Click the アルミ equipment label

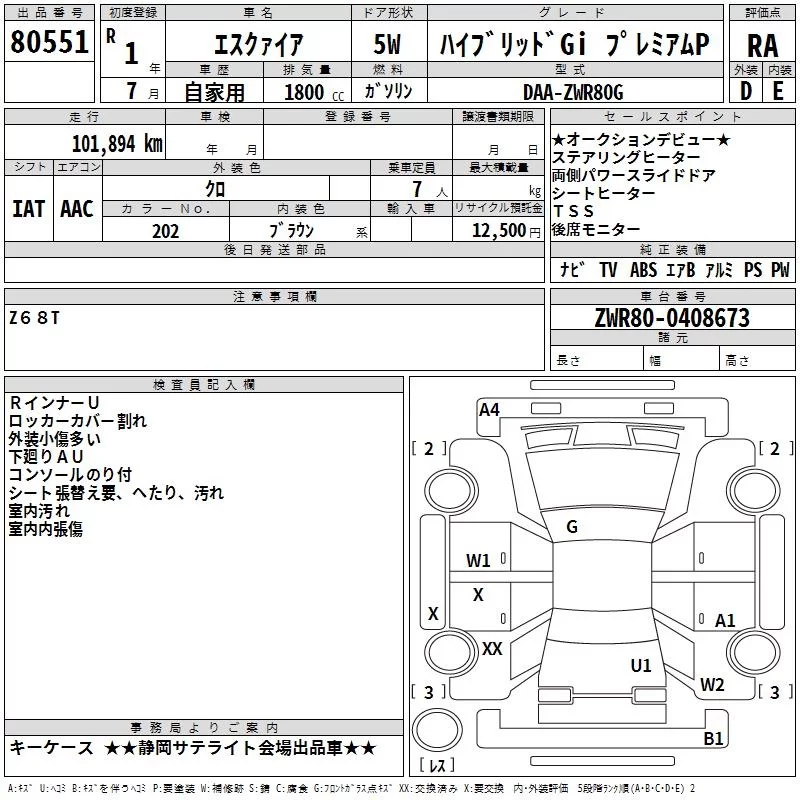719,270
